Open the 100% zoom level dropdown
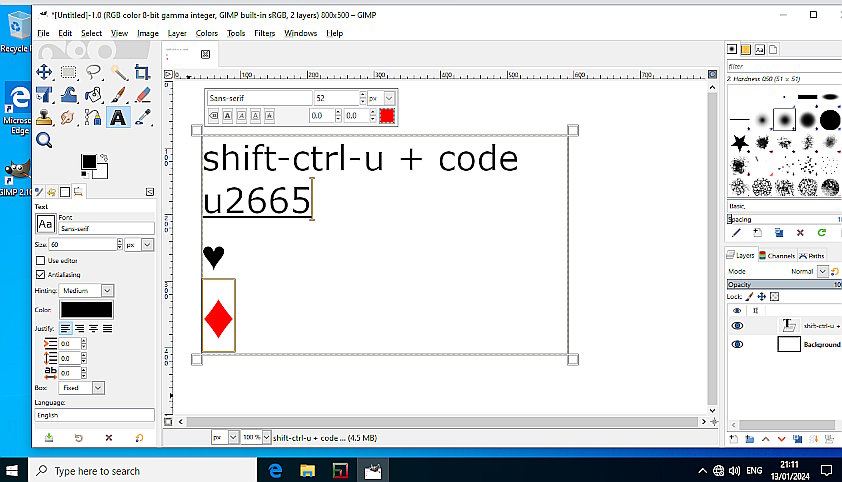Image resolution: width=842 pixels, height=482 pixels. (x=266, y=437)
